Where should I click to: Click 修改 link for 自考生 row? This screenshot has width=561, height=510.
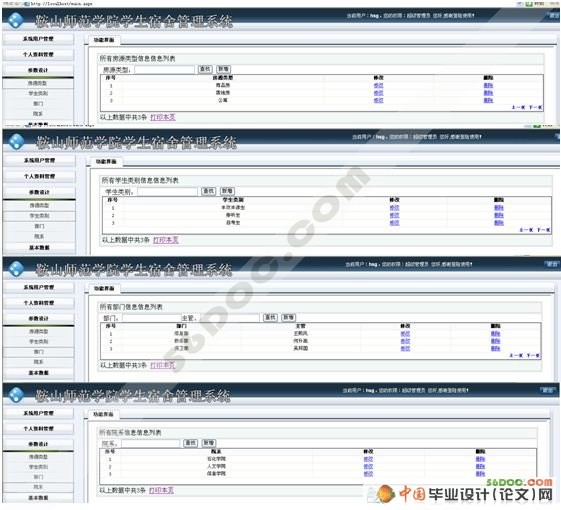point(394,223)
